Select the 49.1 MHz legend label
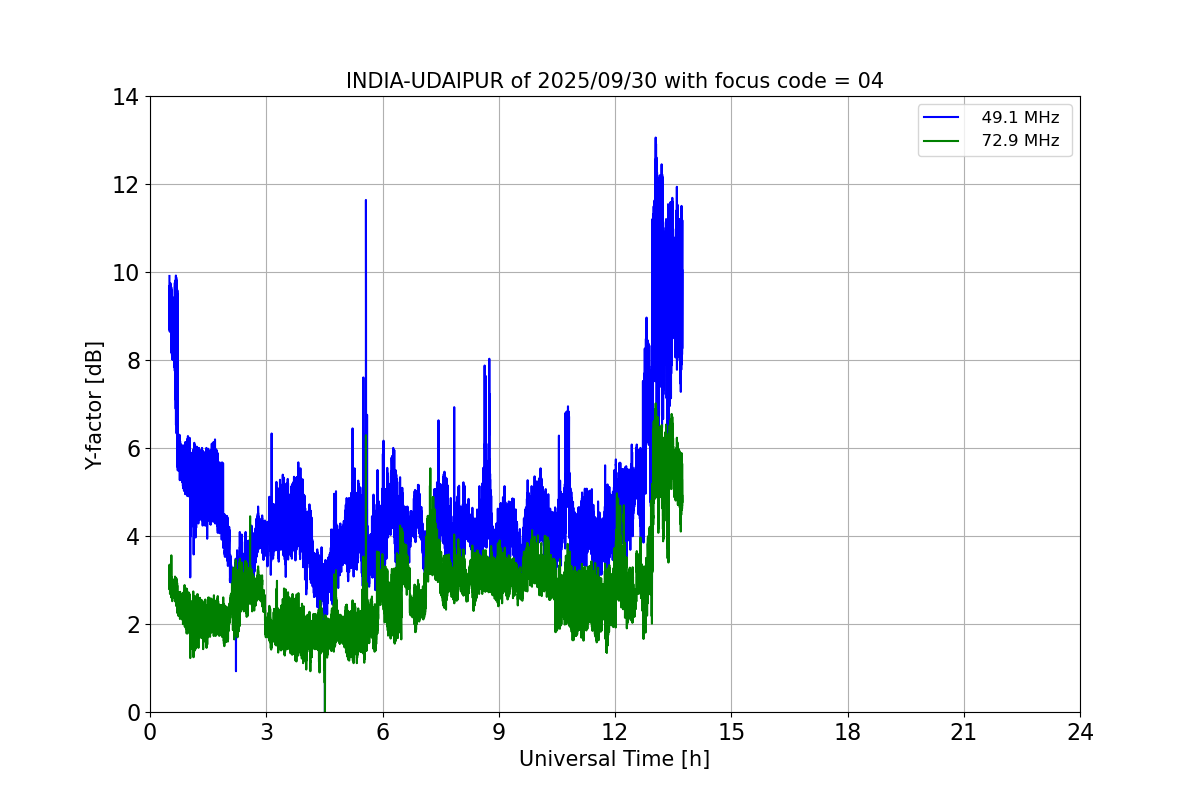 pyautogui.click(x=1020, y=117)
